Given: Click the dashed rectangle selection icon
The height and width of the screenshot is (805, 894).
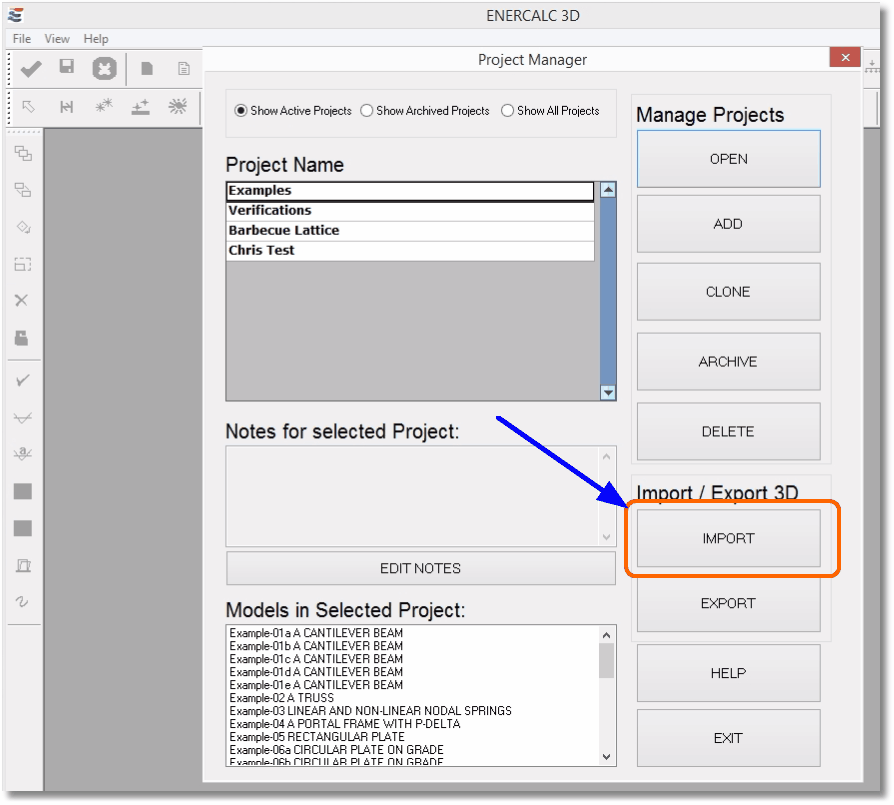Looking at the screenshot, I should click(x=22, y=264).
